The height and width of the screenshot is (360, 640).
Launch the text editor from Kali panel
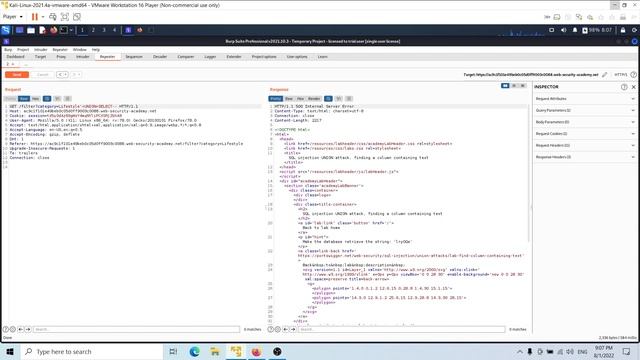coord(42,30)
